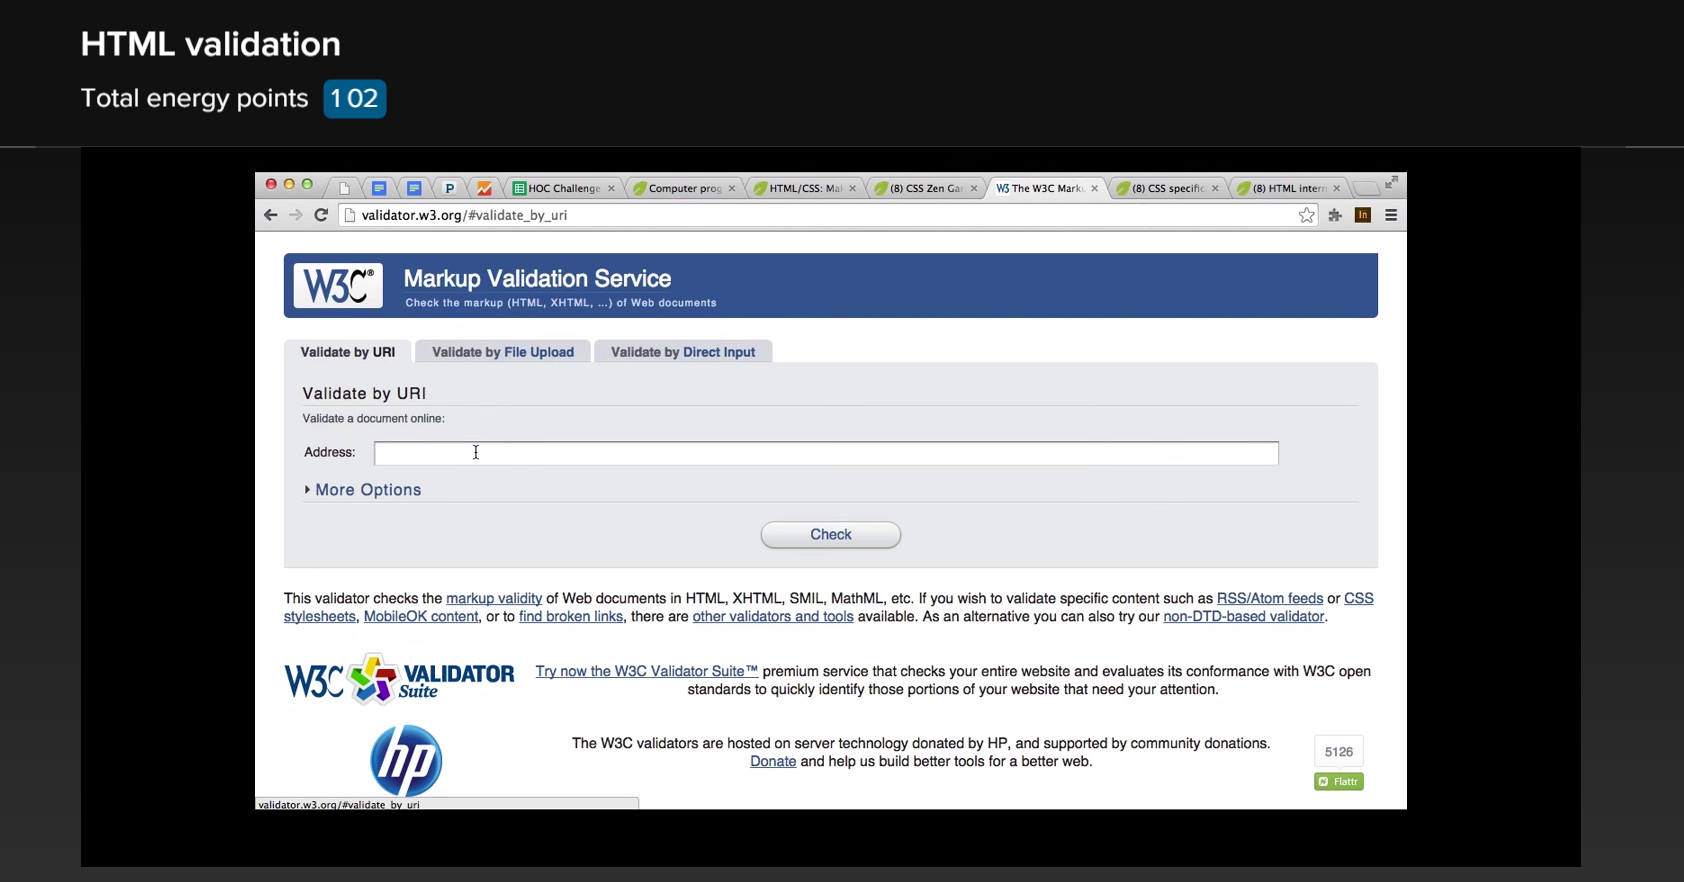Click the Donate link
This screenshot has width=1684, height=882.
[773, 761]
